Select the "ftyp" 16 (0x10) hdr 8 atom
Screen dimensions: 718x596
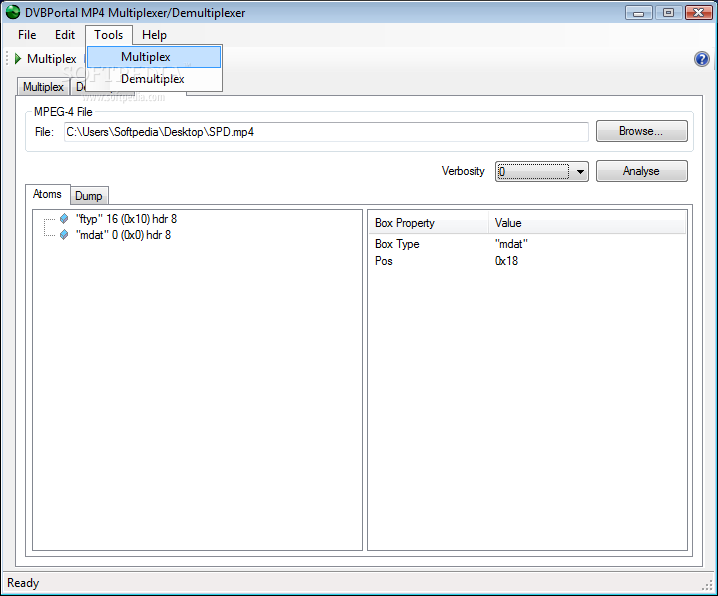pos(126,219)
